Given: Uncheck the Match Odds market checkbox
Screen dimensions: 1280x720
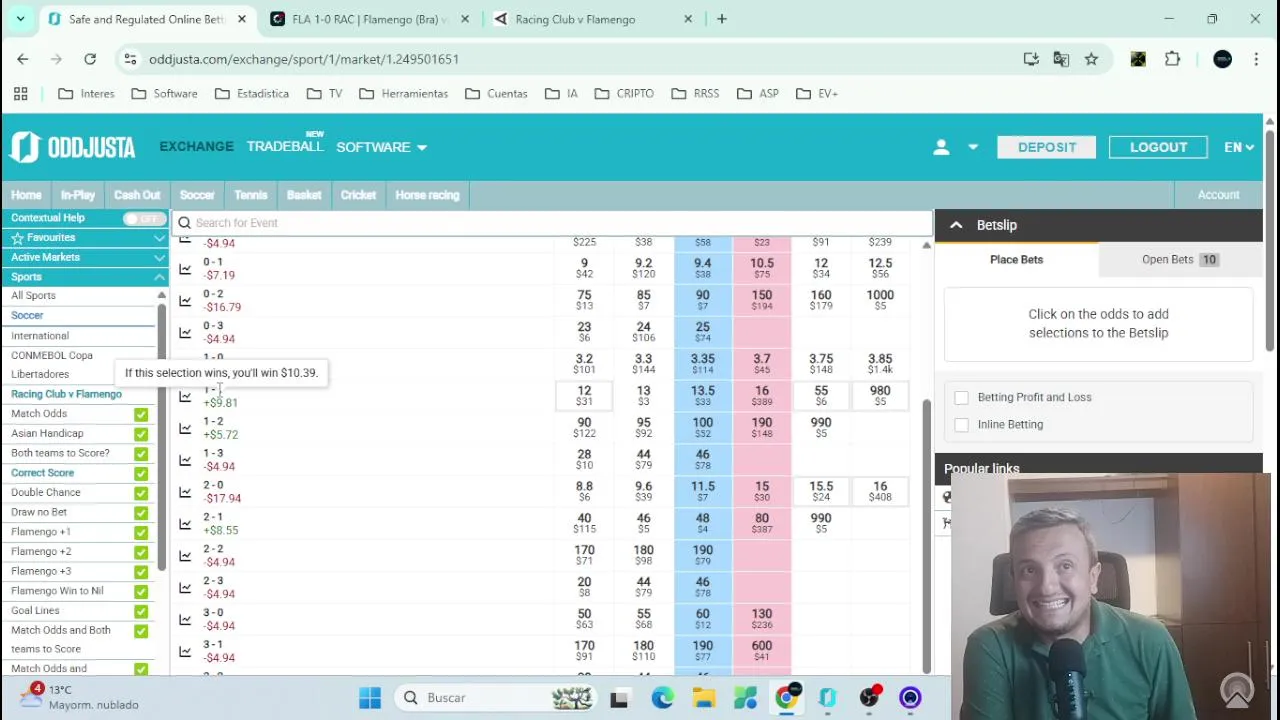Looking at the screenshot, I should coord(141,414).
